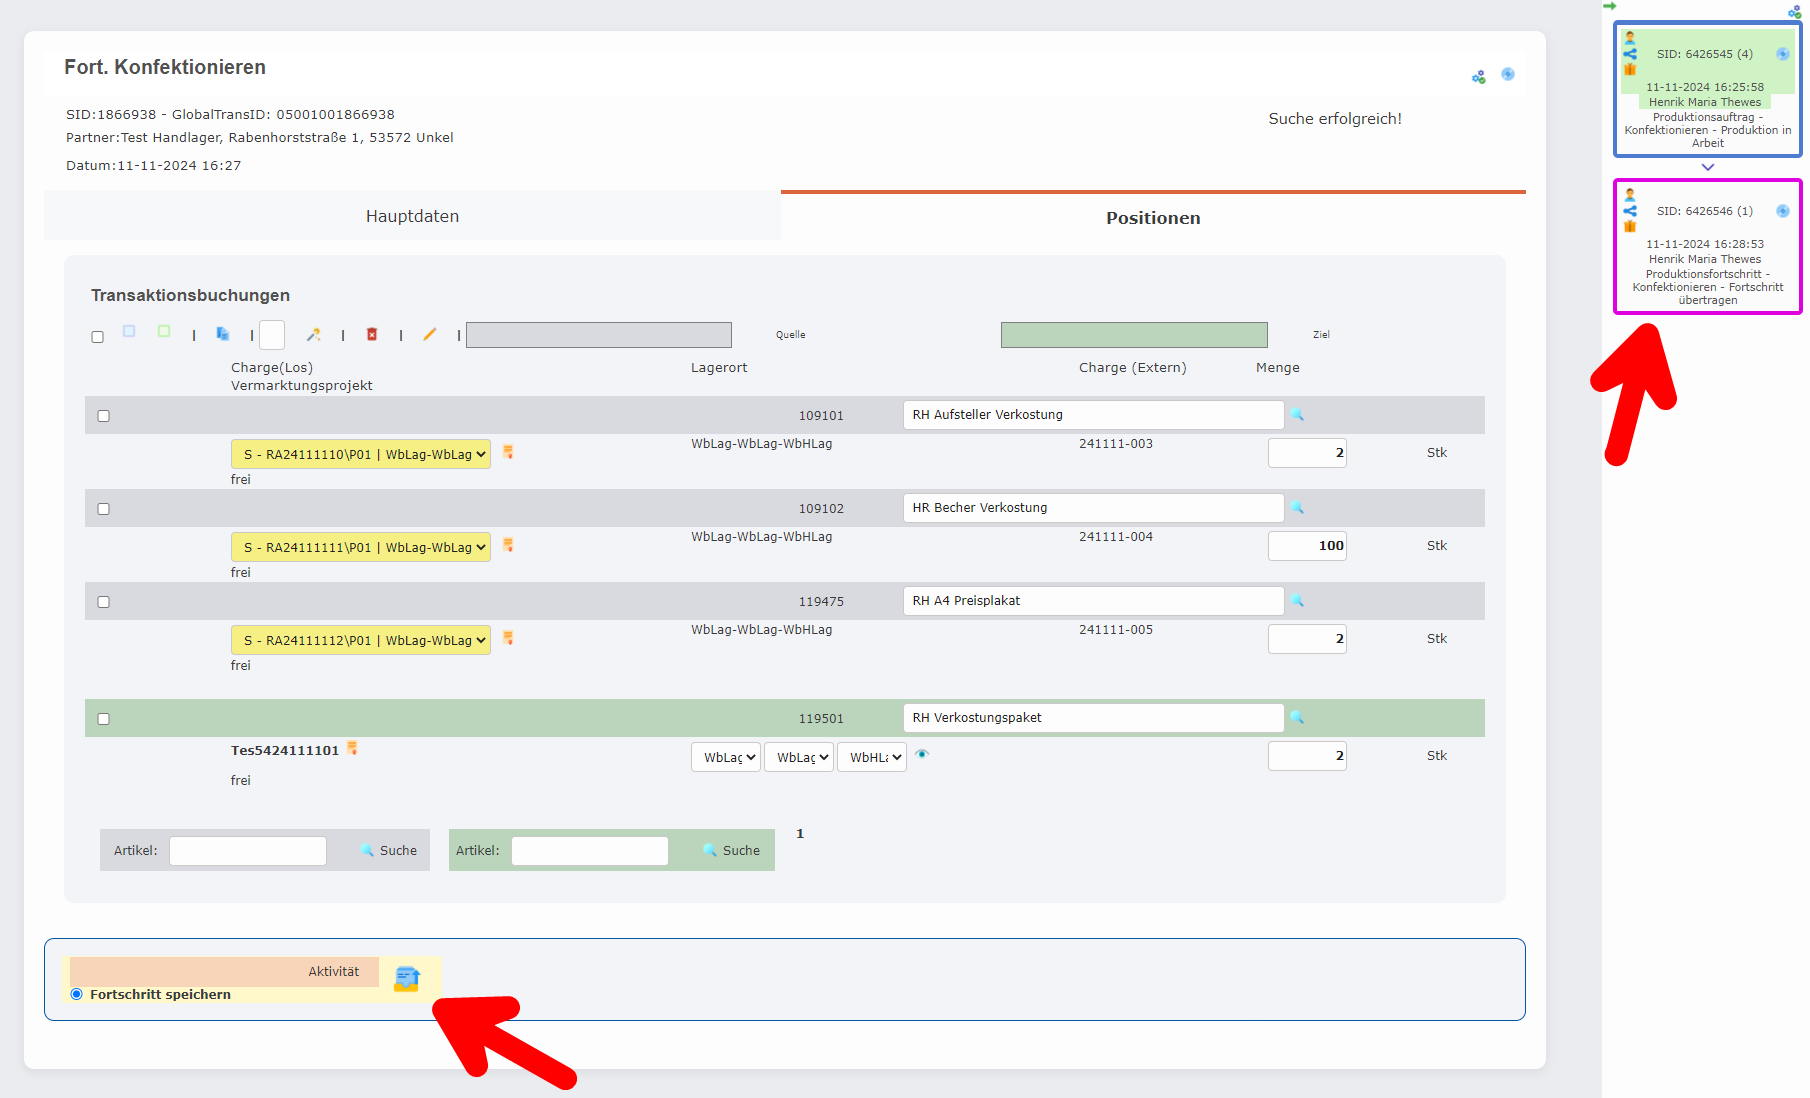
Task: Click the save activity icon beside Aktivität
Action: [x=407, y=978]
